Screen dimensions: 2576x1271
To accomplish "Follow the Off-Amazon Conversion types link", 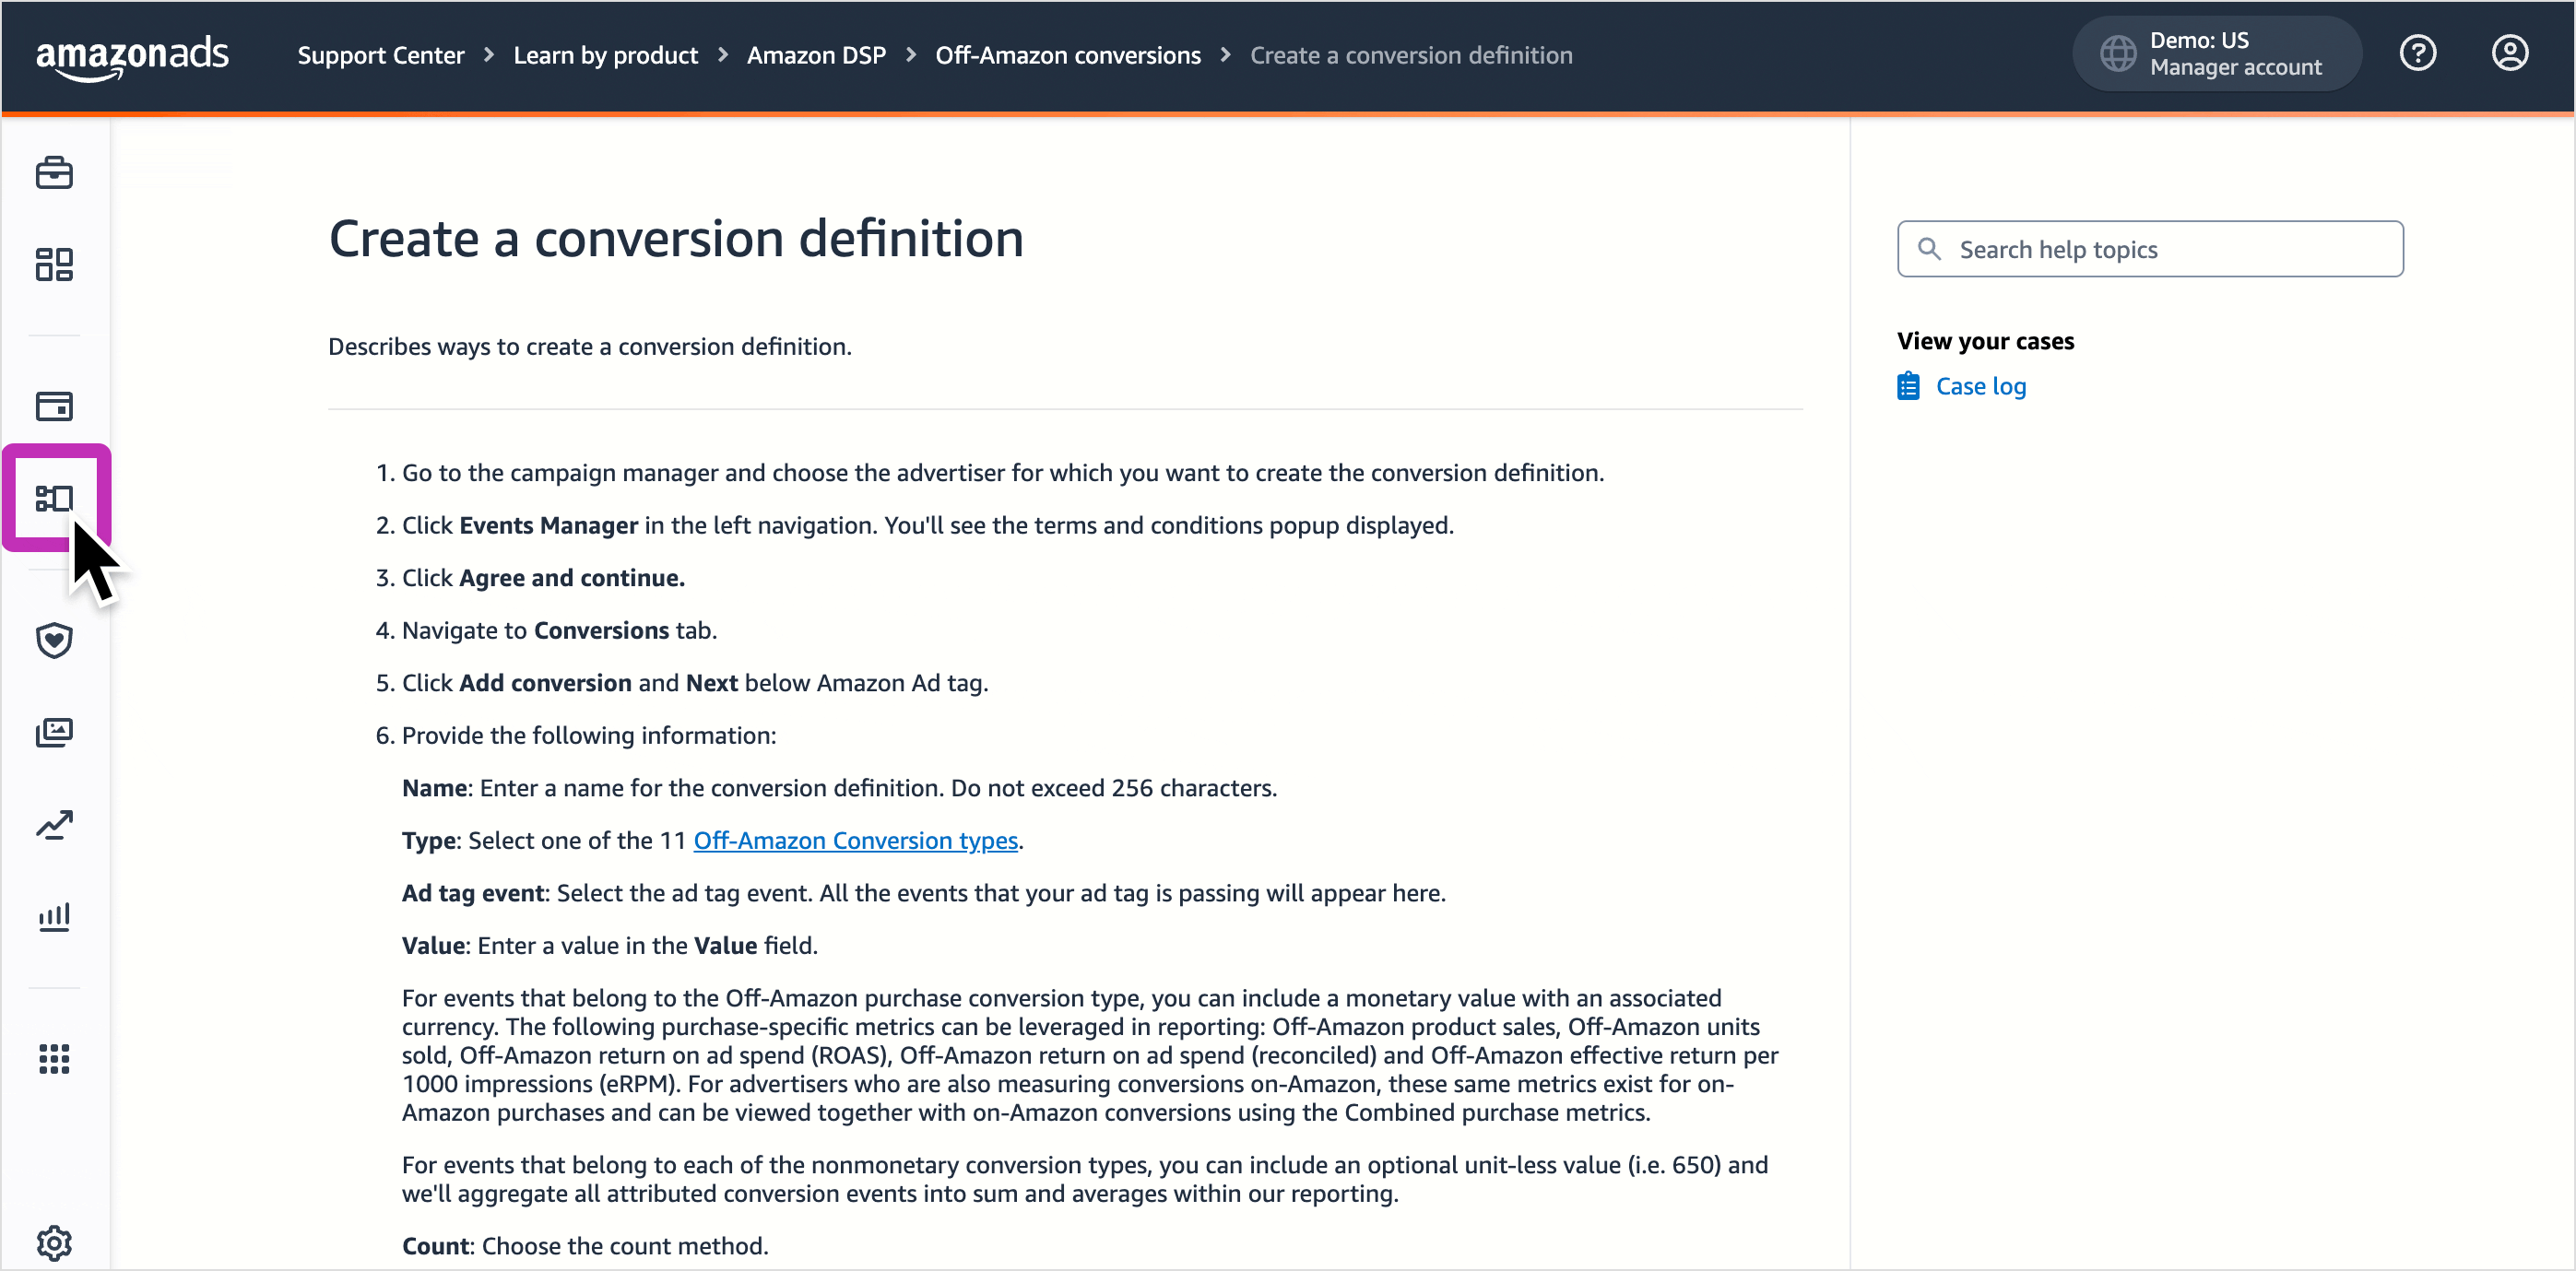I will (855, 840).
